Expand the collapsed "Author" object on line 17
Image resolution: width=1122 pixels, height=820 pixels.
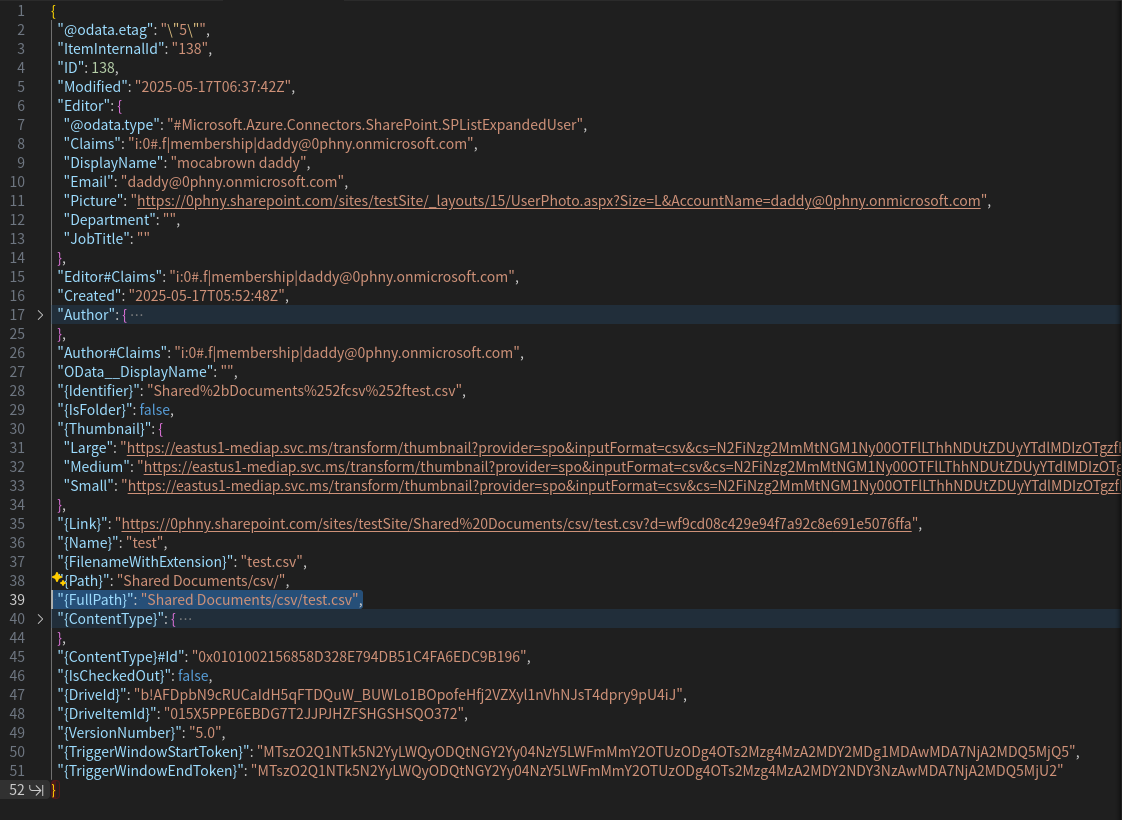click(40, 314)
